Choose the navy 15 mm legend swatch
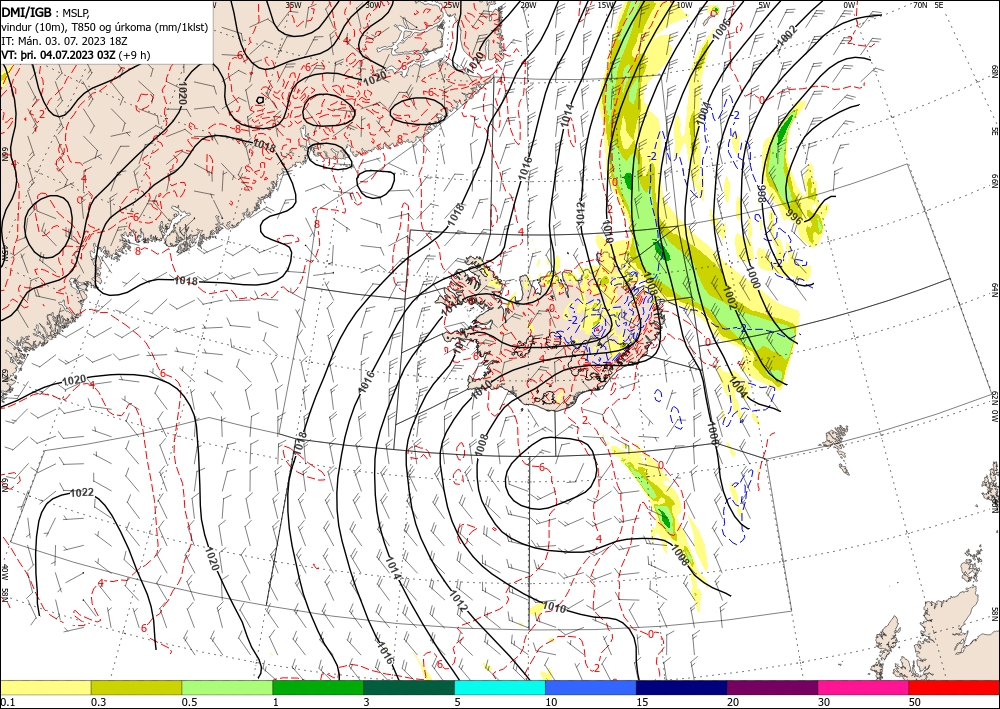 coord(682,687)
